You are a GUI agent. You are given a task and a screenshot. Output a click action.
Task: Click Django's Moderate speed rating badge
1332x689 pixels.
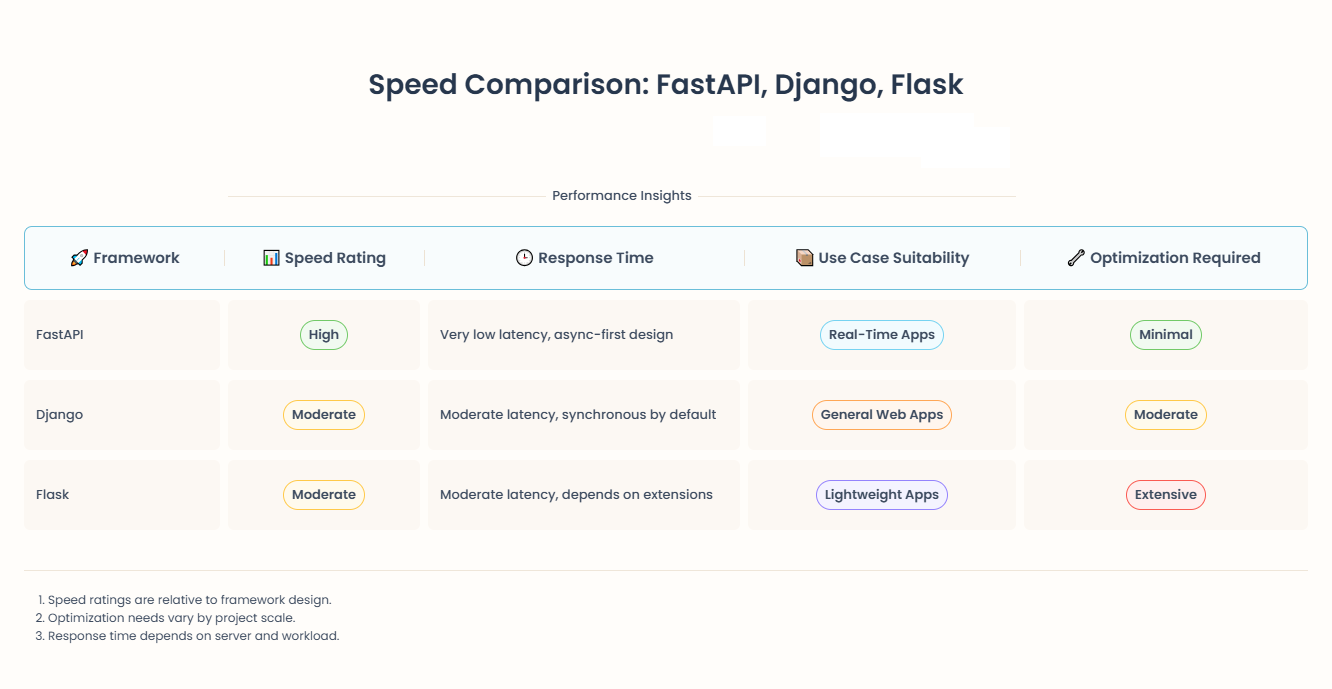324,415
